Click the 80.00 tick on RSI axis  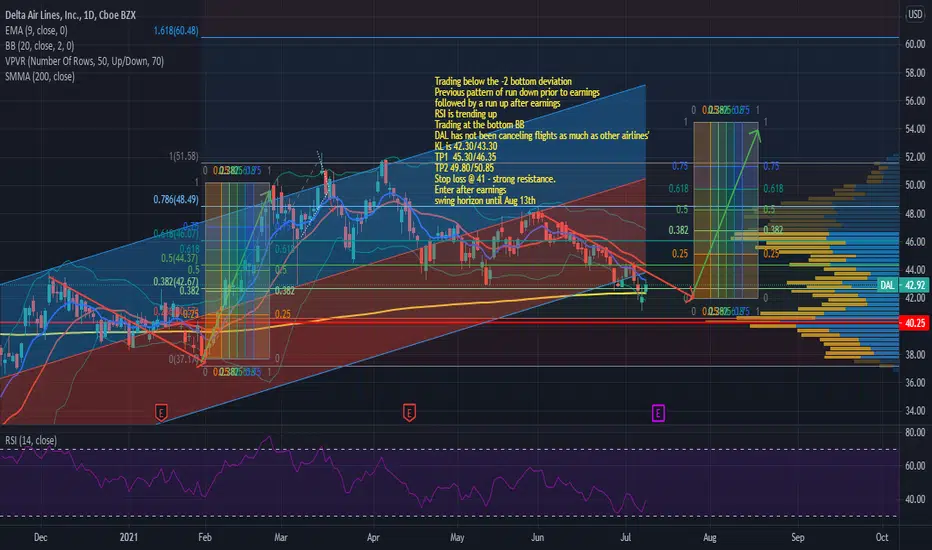click(x=915, y=432)
